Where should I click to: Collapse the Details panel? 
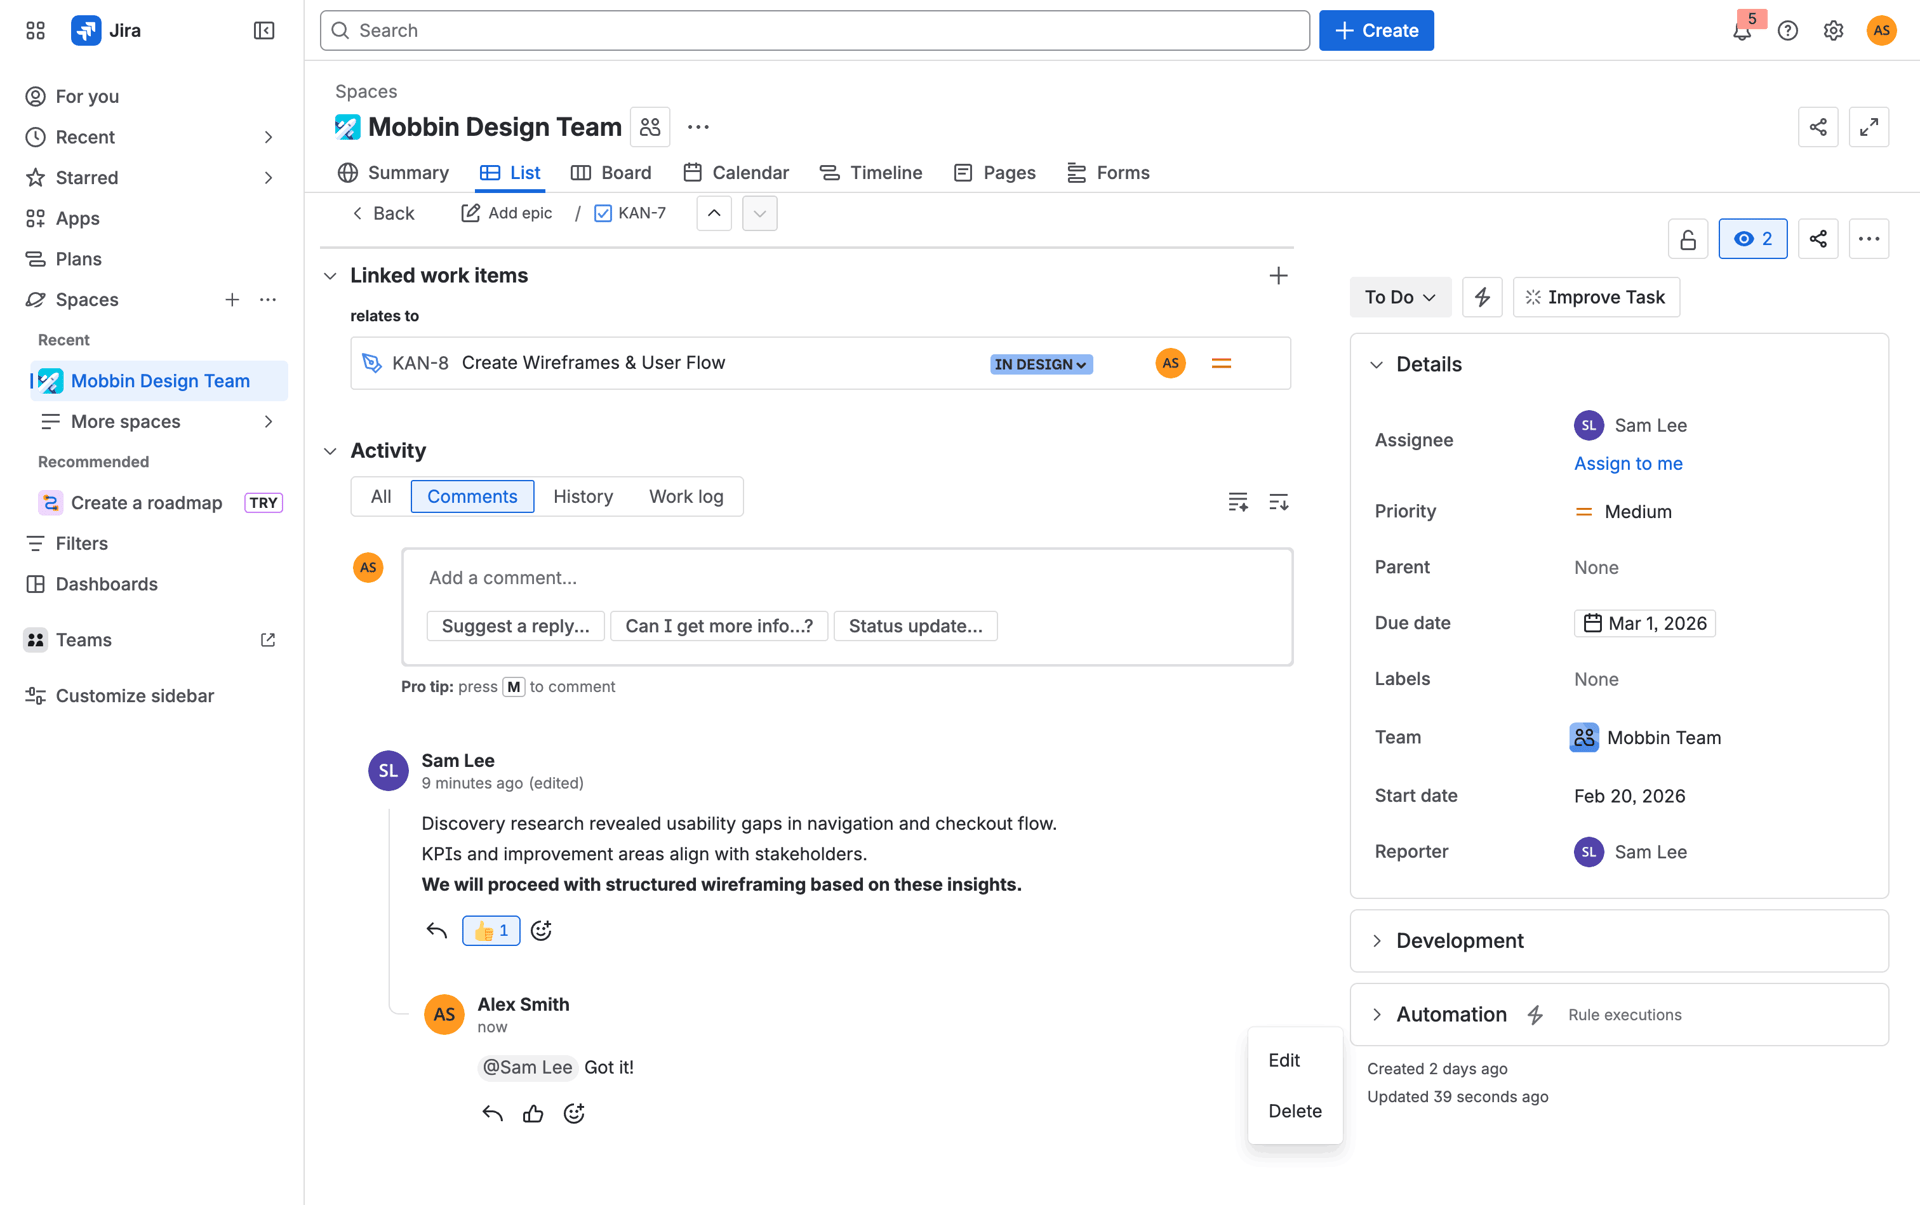tap(1377, 365)
